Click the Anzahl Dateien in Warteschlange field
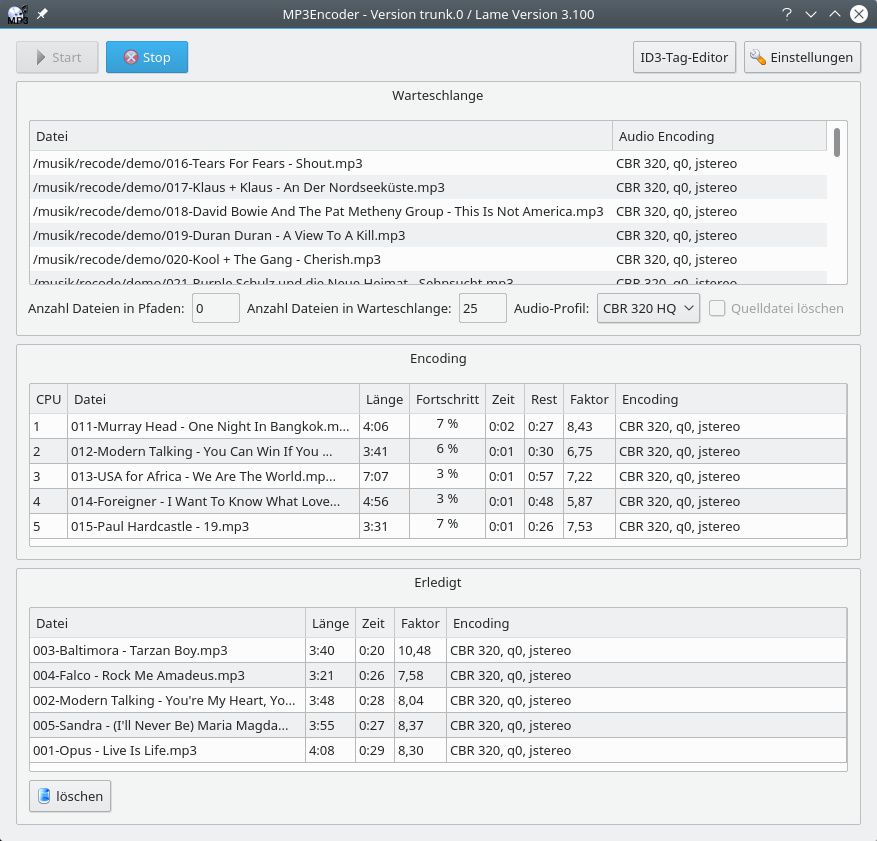The height and width of the screenshot is (841, 877). [483, 308]
